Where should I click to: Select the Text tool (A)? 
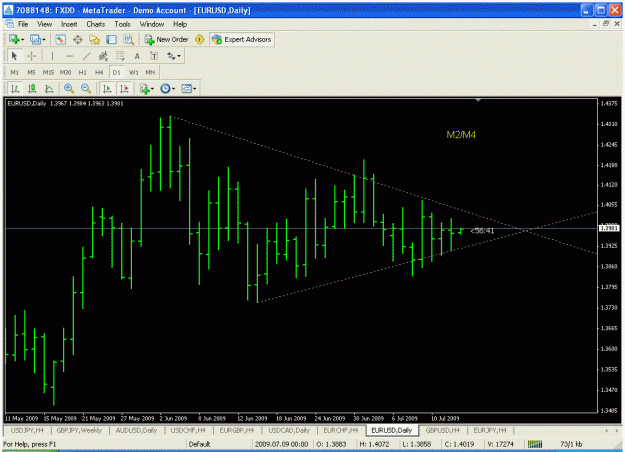[137, 56]
